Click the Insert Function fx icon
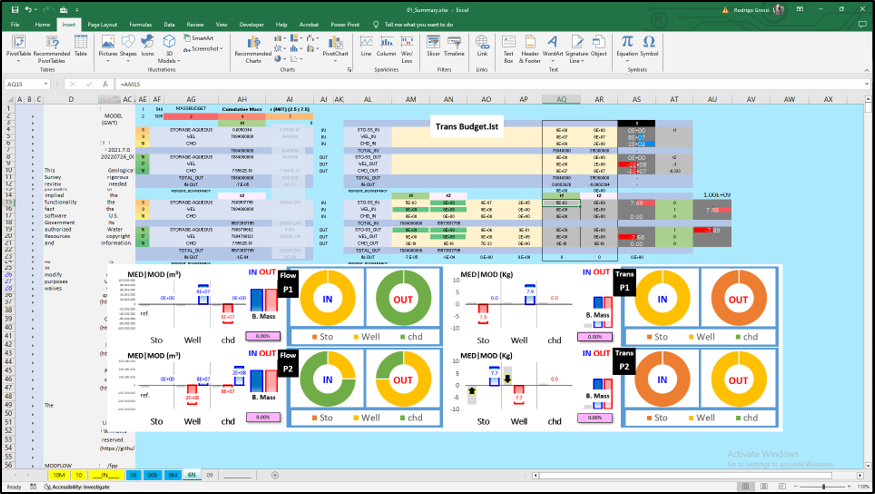Viewport: 875px width, 494px height. (x=105, y=84)
